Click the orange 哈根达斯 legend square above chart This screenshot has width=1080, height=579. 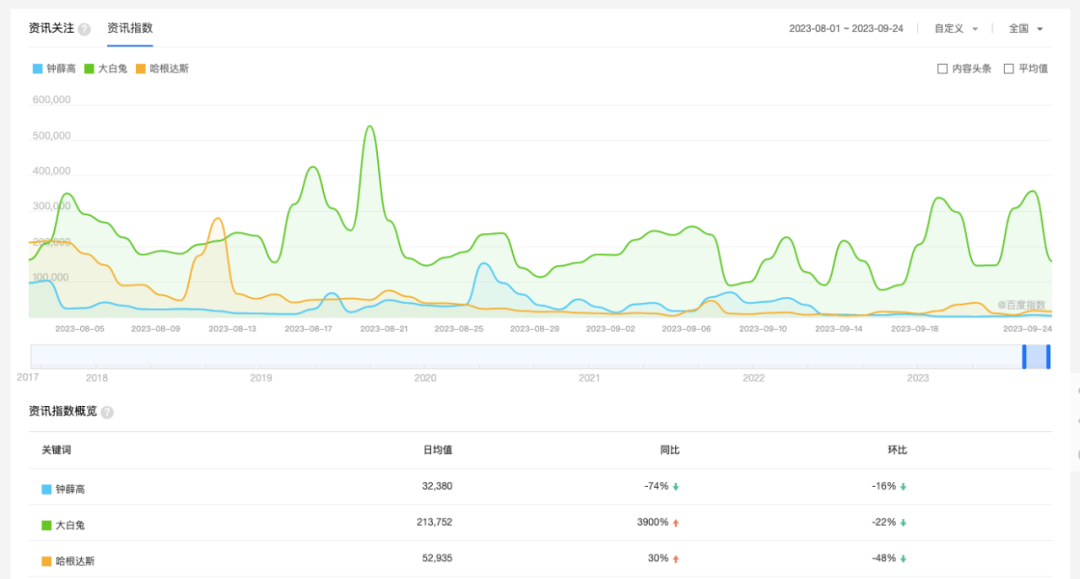pos(141,69)
